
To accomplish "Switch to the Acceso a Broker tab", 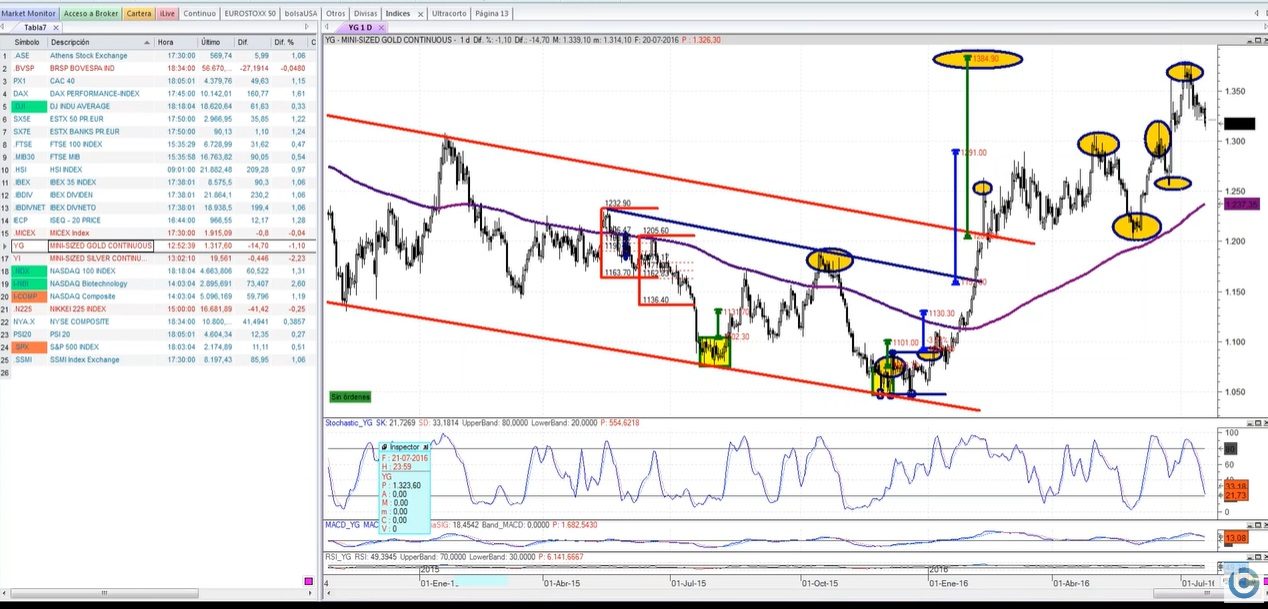I will [x=92, y=14].
